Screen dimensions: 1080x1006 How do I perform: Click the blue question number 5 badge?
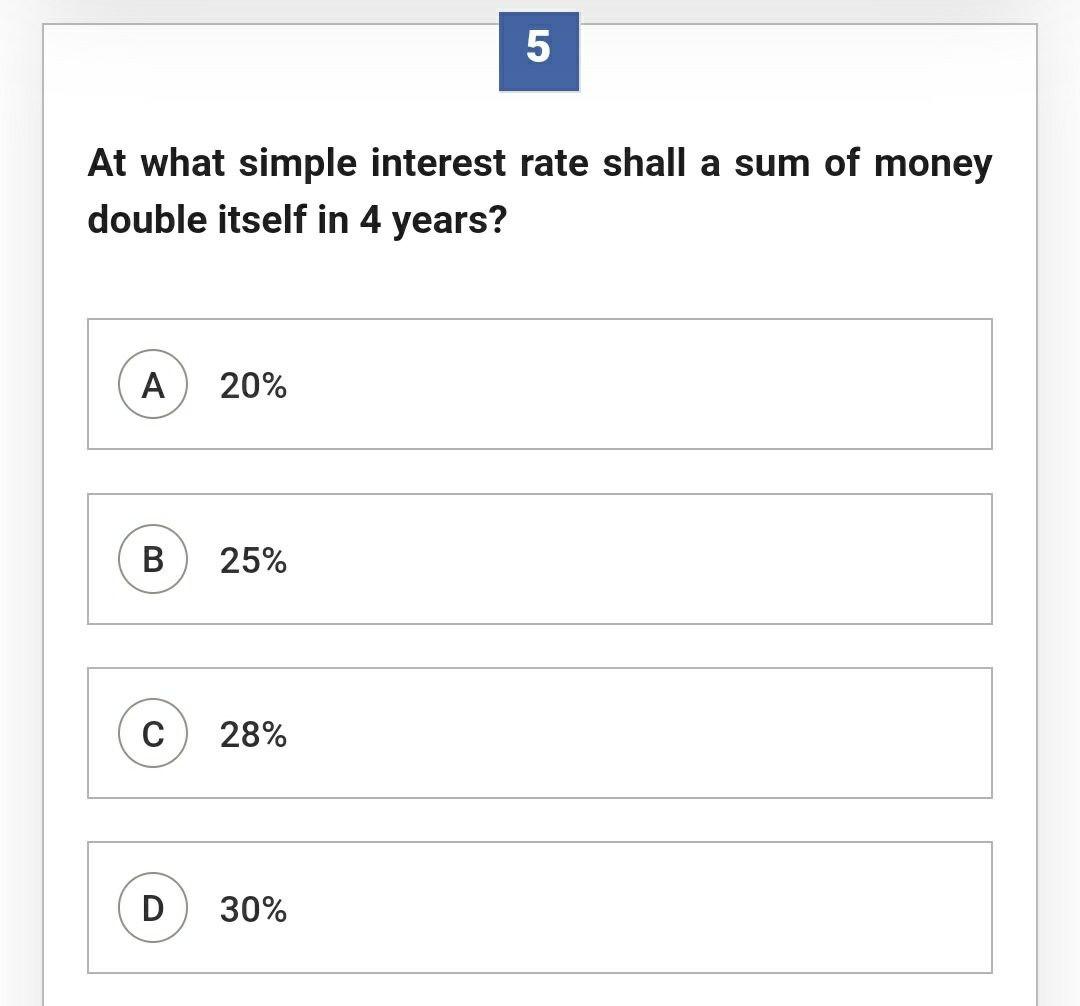pos(540,49)
